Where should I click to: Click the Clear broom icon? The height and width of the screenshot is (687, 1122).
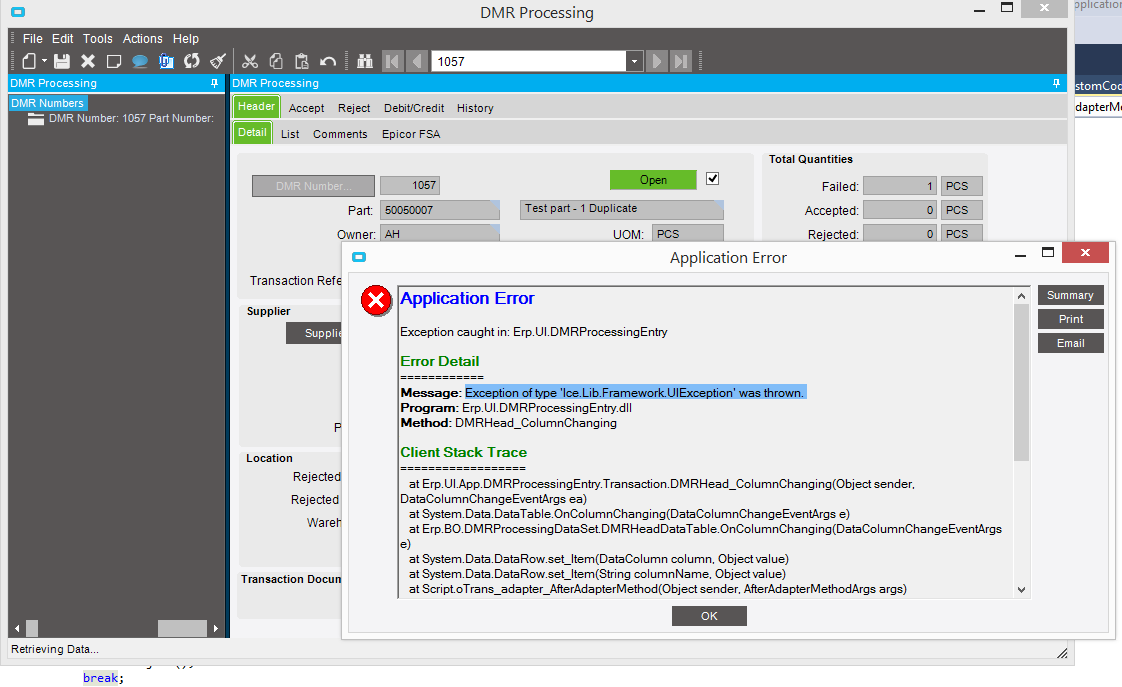pos(218,62)
